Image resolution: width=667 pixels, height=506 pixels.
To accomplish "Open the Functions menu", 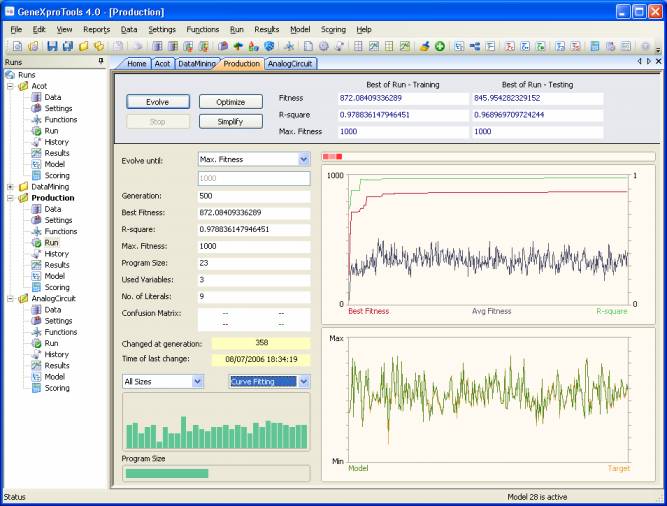I will 202,29.
